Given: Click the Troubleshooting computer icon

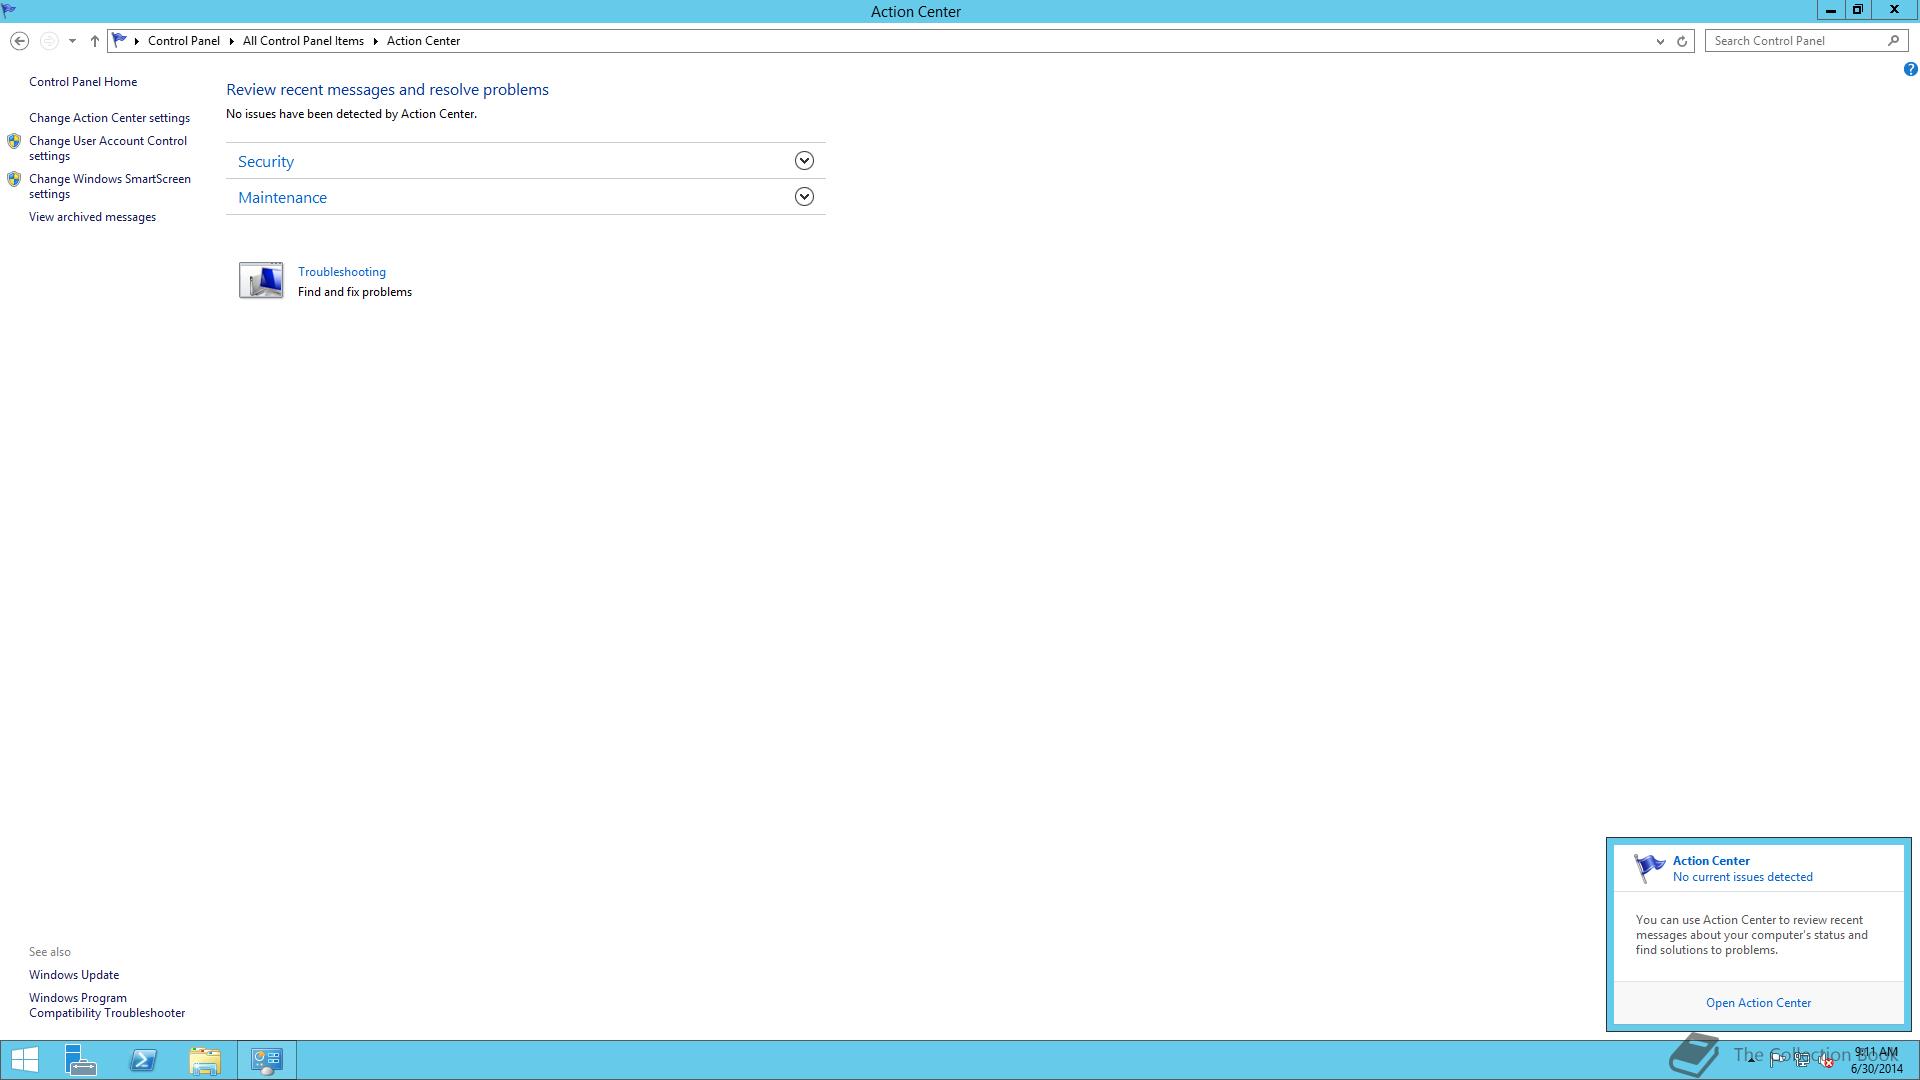Looking at the screenshot, I should pos(261,280).
